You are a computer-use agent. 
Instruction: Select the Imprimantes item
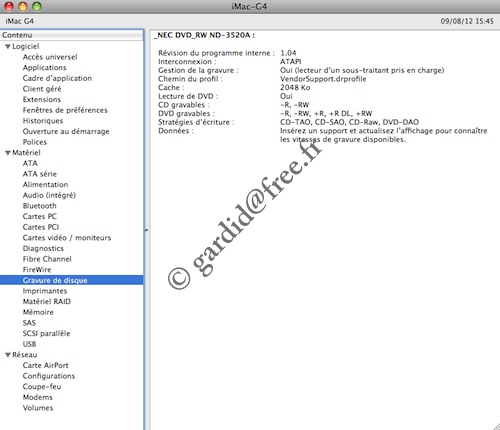click(x=45, y=291)
